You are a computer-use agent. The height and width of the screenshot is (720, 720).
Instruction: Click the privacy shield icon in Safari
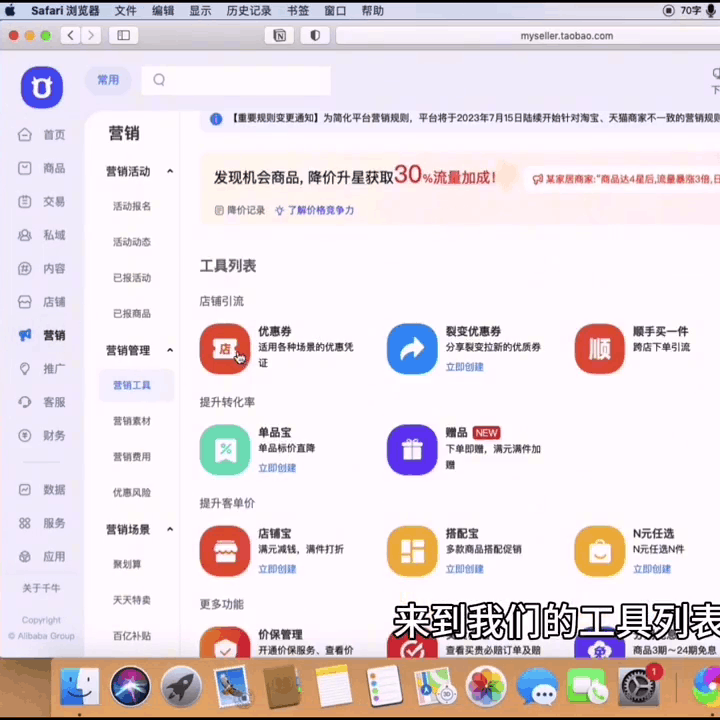[315, 35]
